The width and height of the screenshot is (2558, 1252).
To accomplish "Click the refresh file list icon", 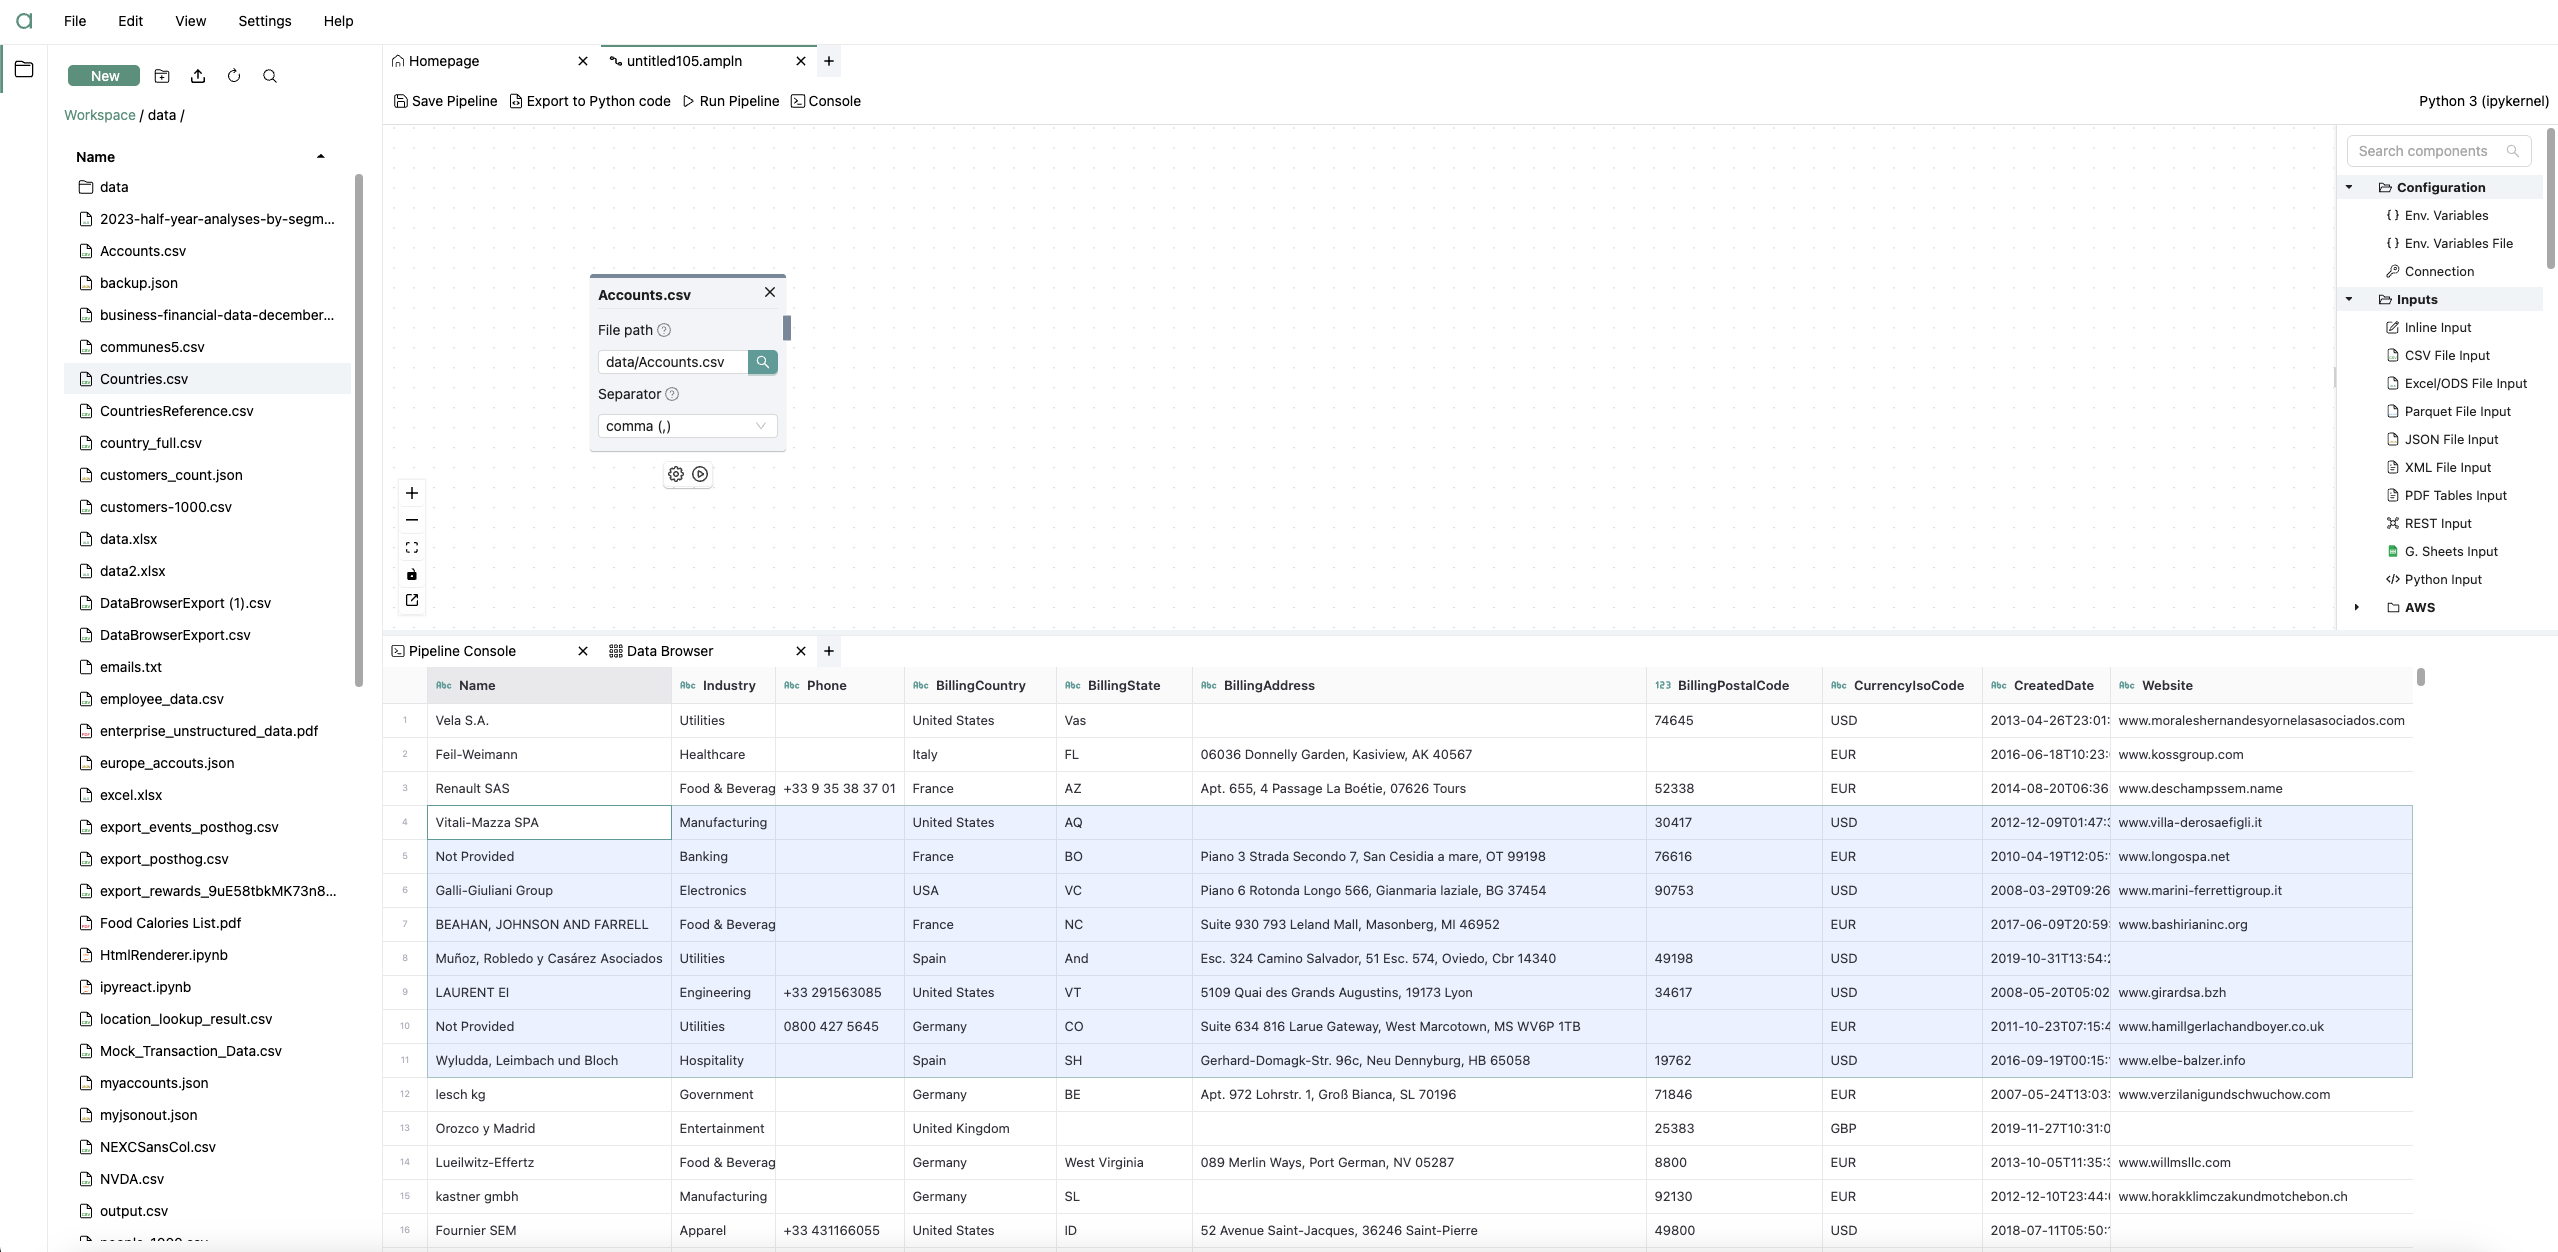I will click(x=234, y=76).
